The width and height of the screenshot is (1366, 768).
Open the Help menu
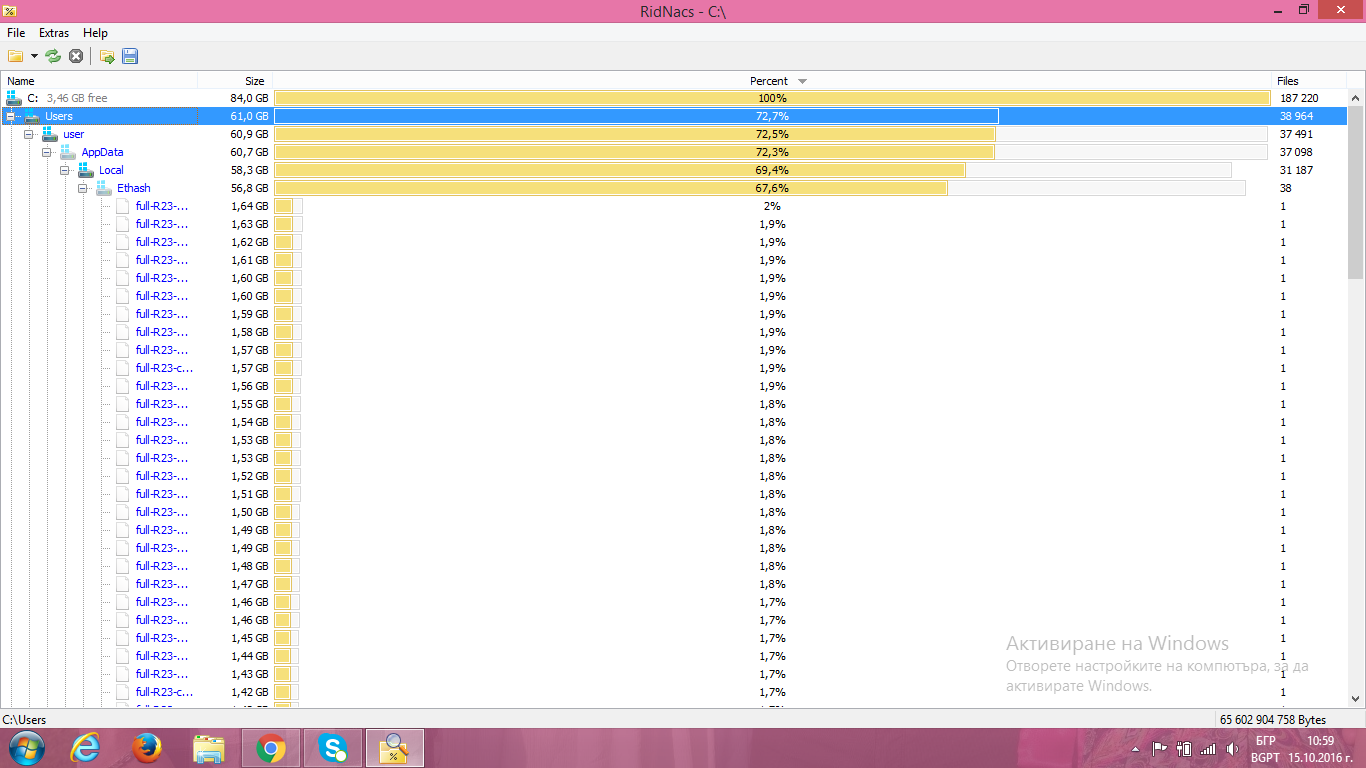tap(95, 33)
